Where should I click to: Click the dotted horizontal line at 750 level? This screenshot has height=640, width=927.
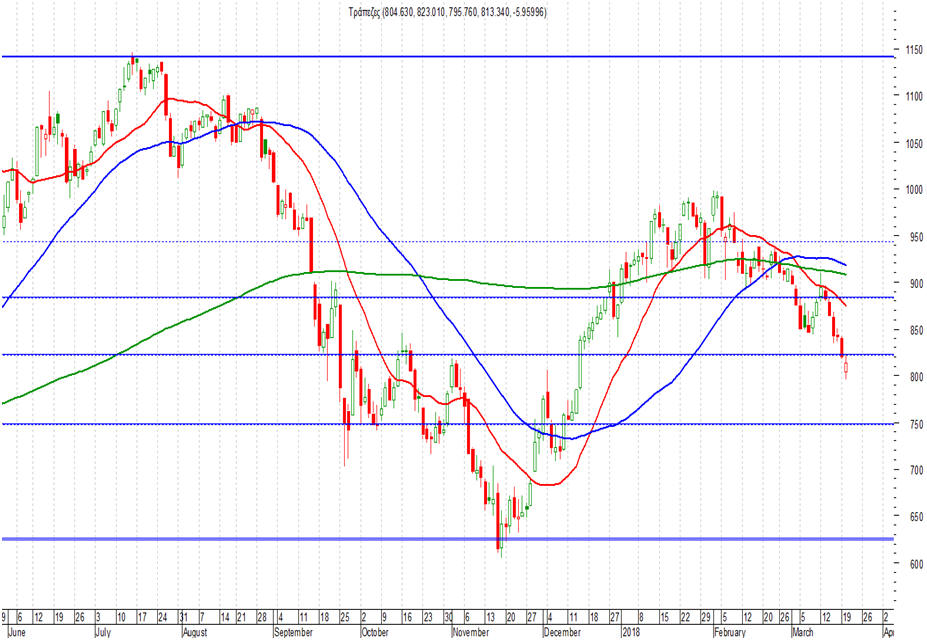click(x=448, y=424)
